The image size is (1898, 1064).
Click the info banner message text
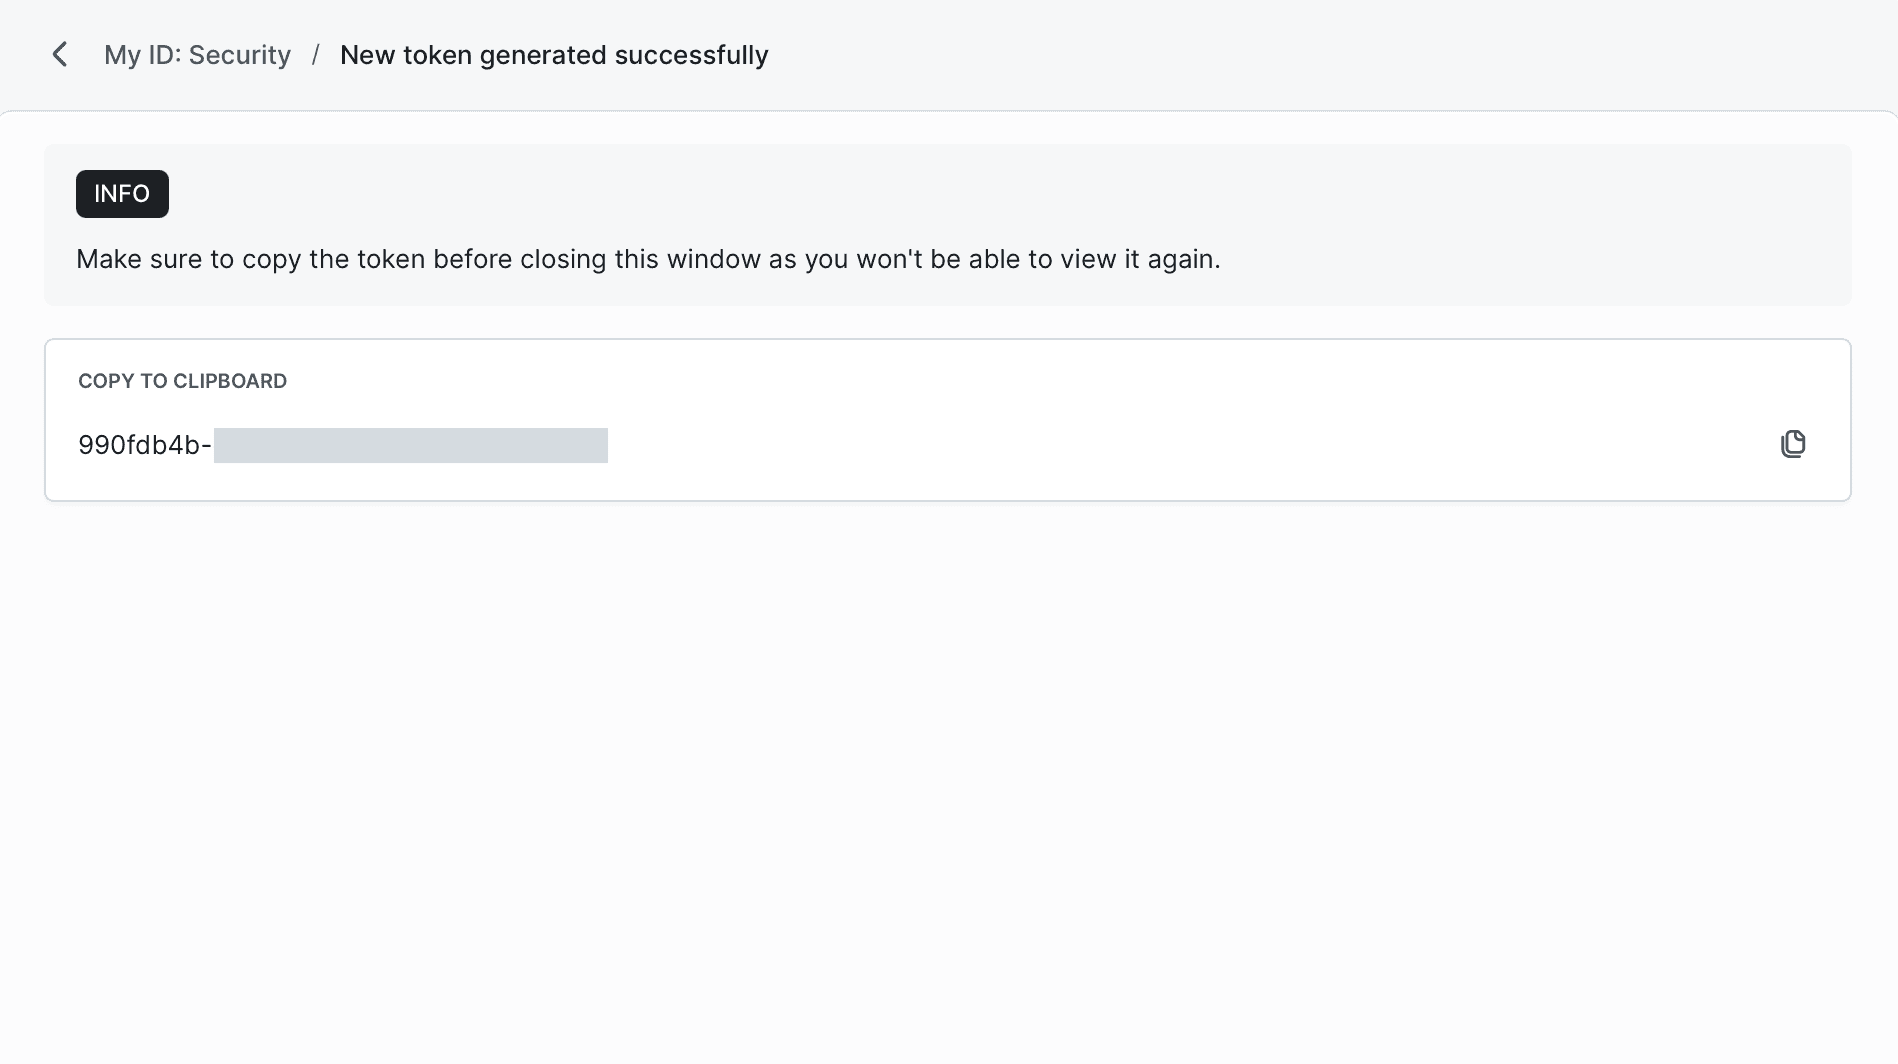click(x=648, y=258)
